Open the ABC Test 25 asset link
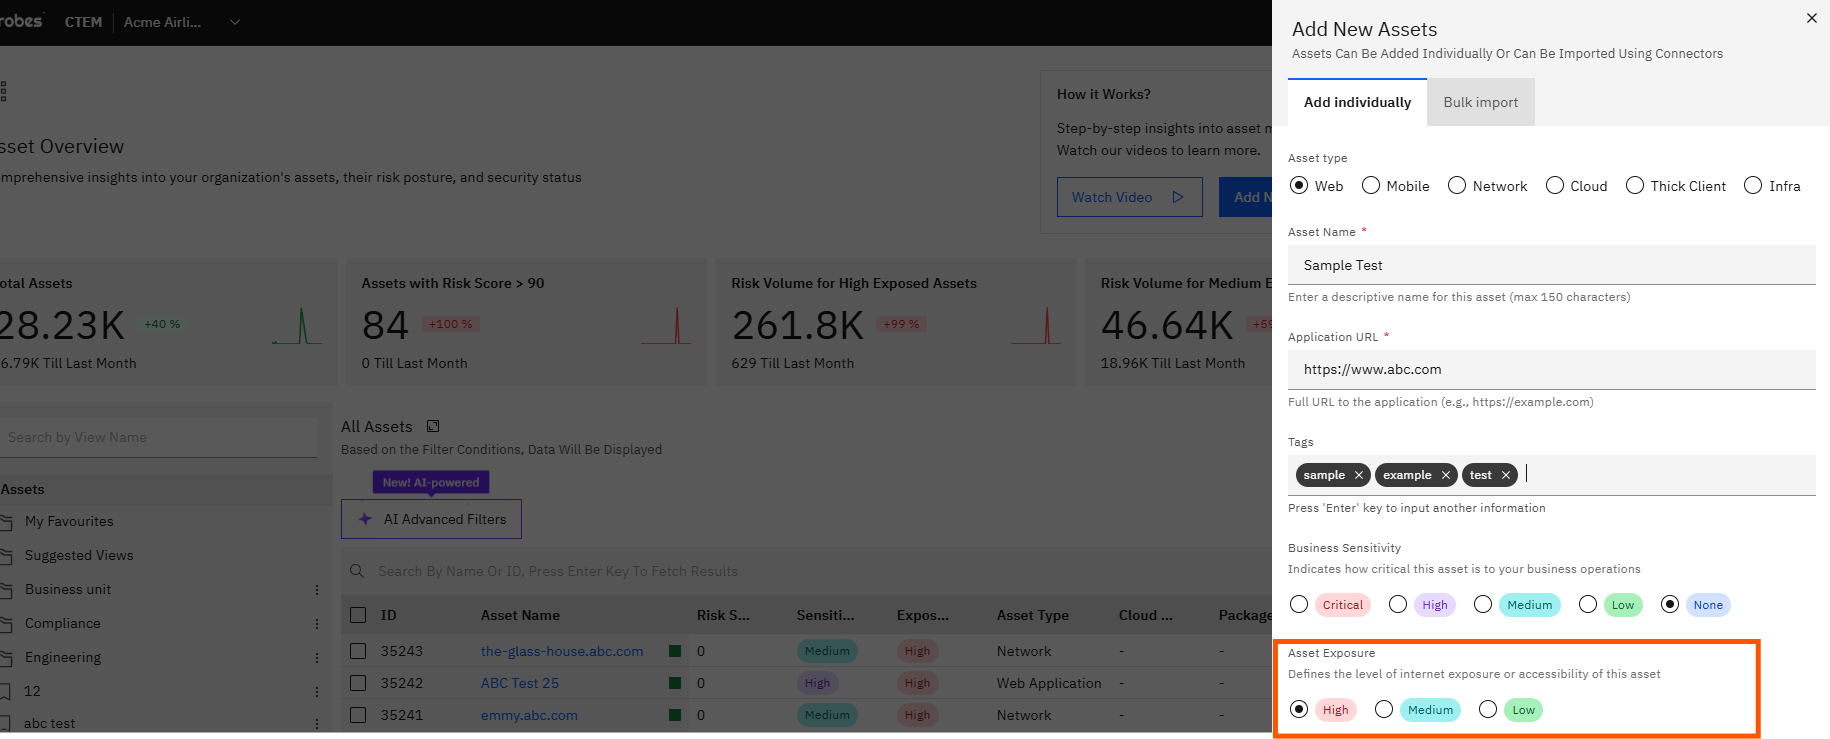Viewport: 1830px width, 739px height. coord(520,683)
